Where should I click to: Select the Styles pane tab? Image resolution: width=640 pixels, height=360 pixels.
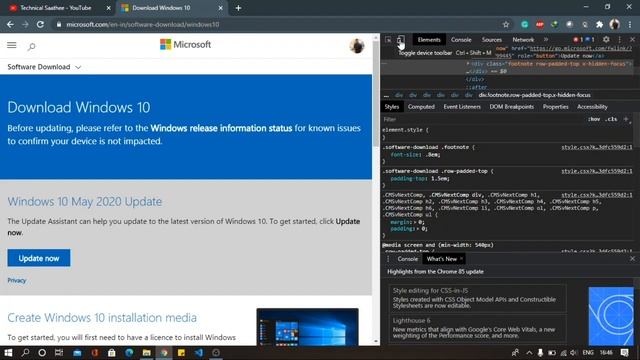tap(391, 107)
